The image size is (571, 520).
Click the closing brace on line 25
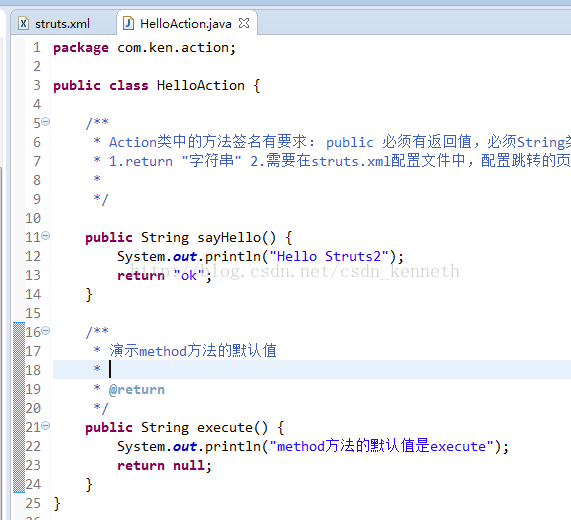(x=57, y=504)
